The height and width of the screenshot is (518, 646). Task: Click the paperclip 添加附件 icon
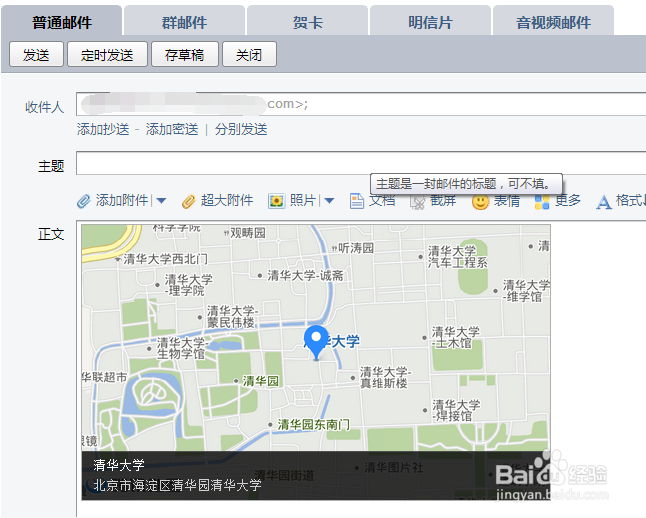pyautogui.click(x=84, y=201)
